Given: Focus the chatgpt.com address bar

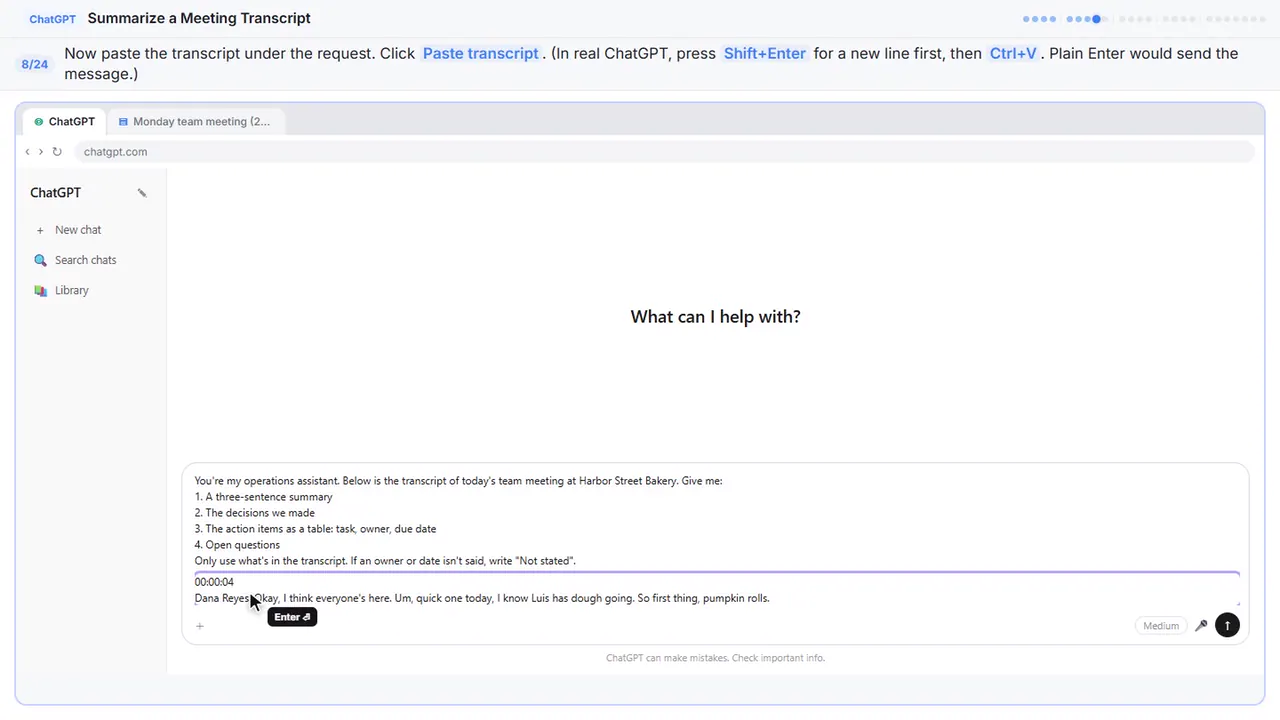Looking at the screenshot, I should [664, 152].
